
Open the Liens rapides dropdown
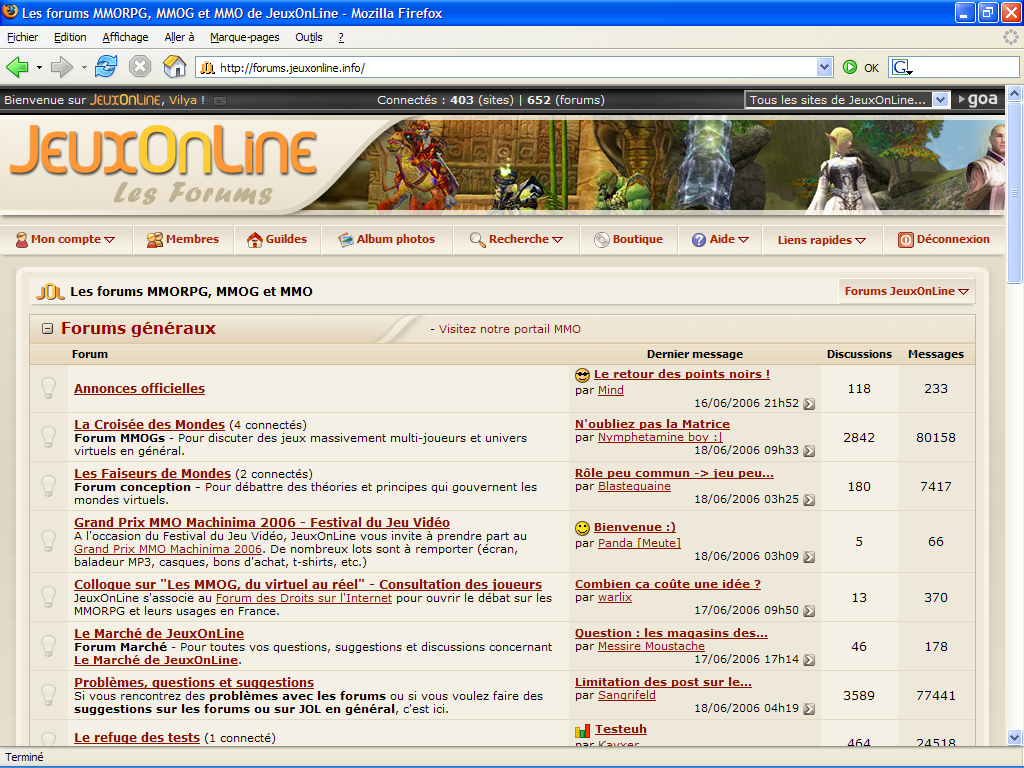pos(822,240)
